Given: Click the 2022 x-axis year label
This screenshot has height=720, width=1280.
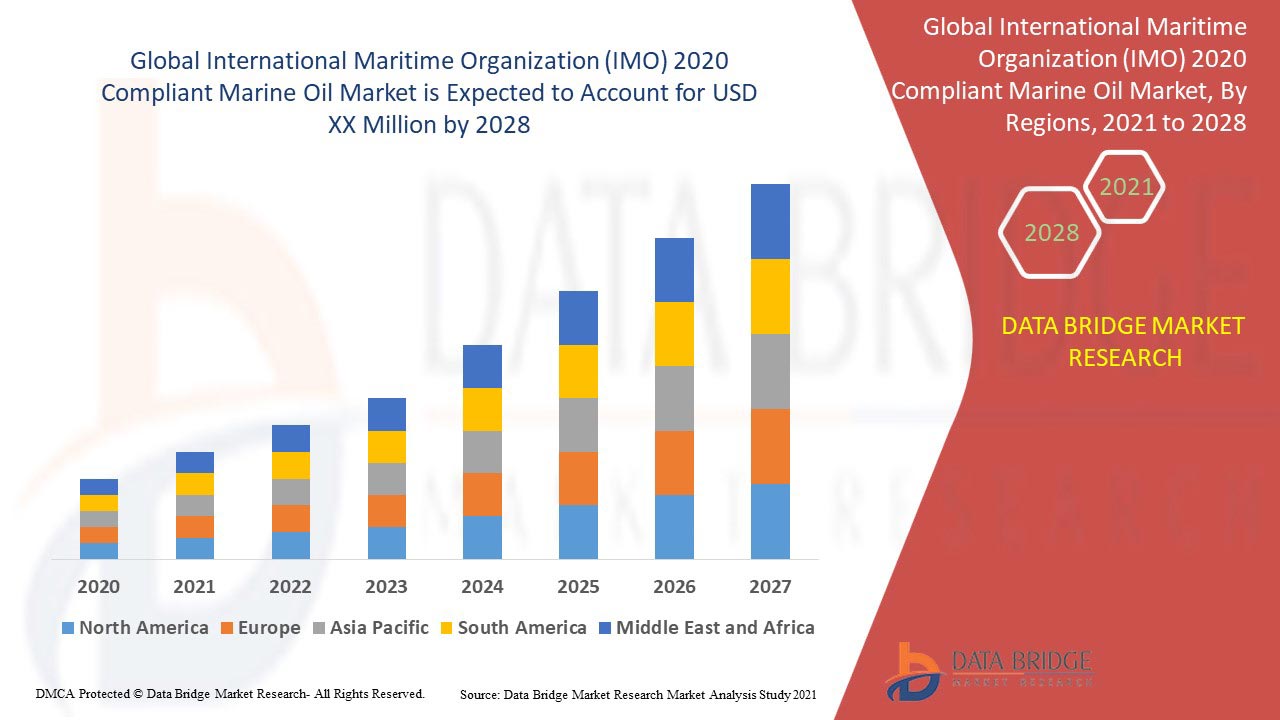Looking at the screenshot, I should (x=290, y=587).
